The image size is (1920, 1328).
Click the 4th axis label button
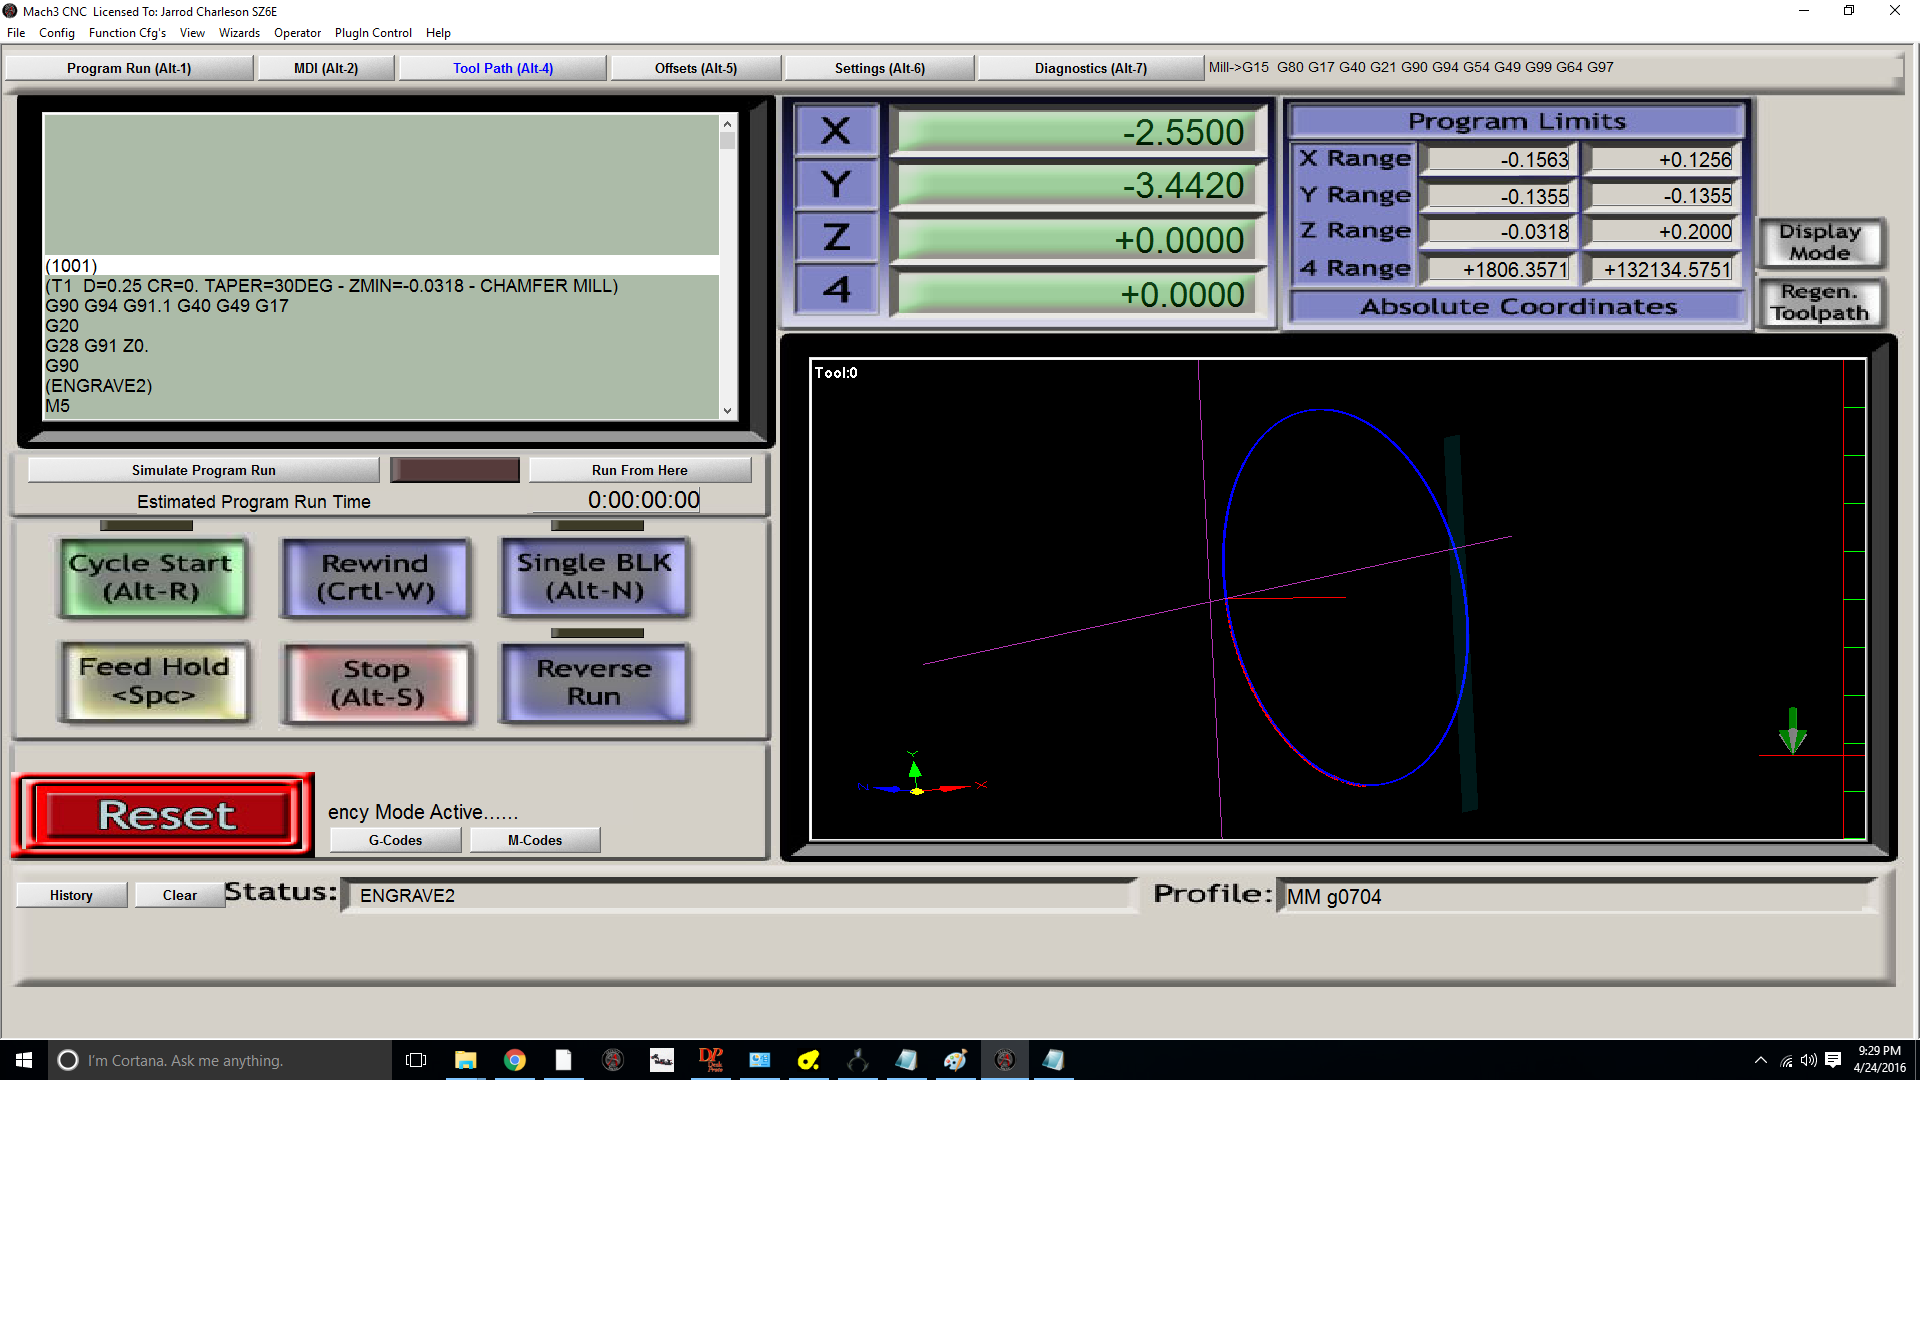(836, 290)
